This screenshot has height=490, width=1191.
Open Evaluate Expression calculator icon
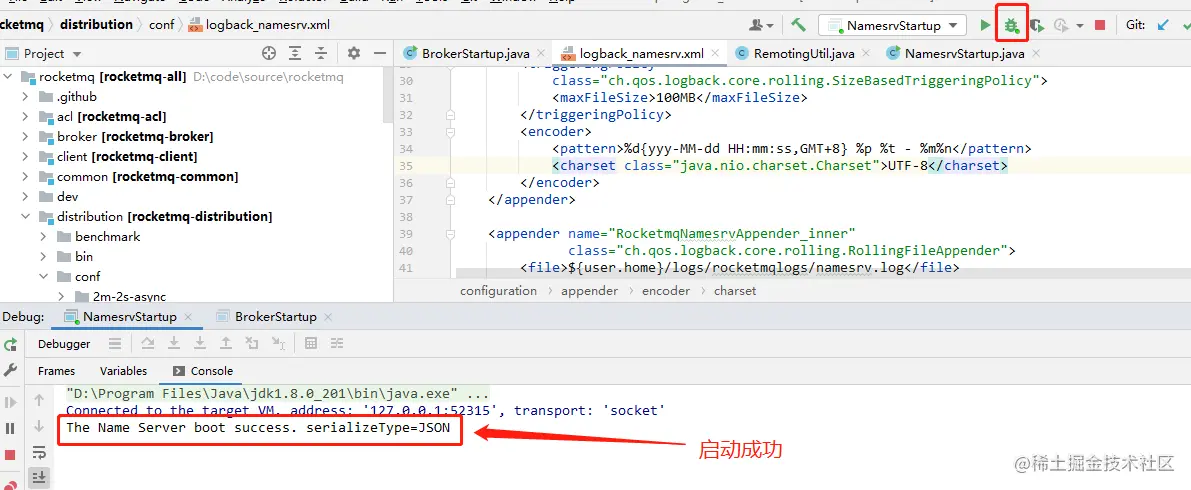click(311, 344)
